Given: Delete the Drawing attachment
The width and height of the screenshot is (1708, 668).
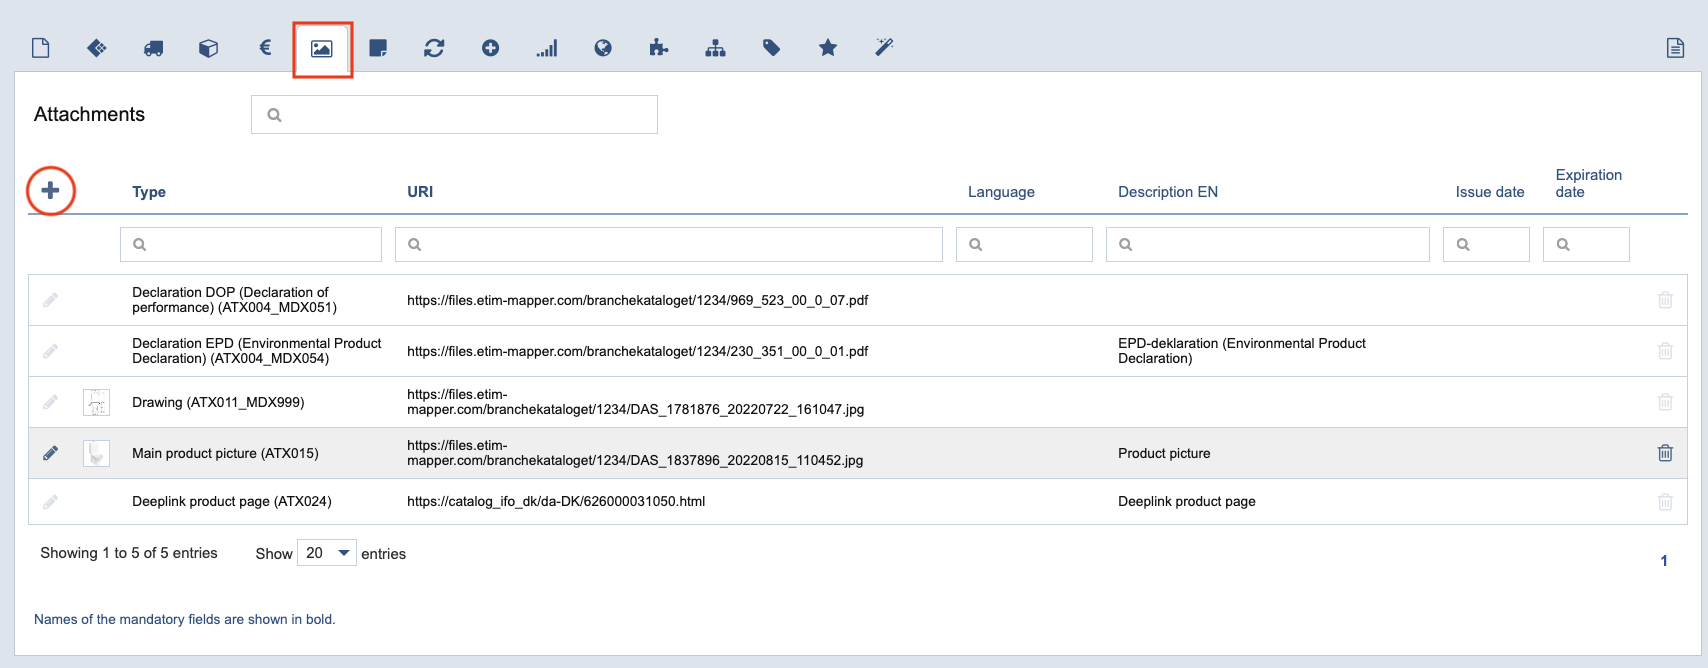Looking at the screenshot, I should pyautogui.click(x=1665, y=402).
